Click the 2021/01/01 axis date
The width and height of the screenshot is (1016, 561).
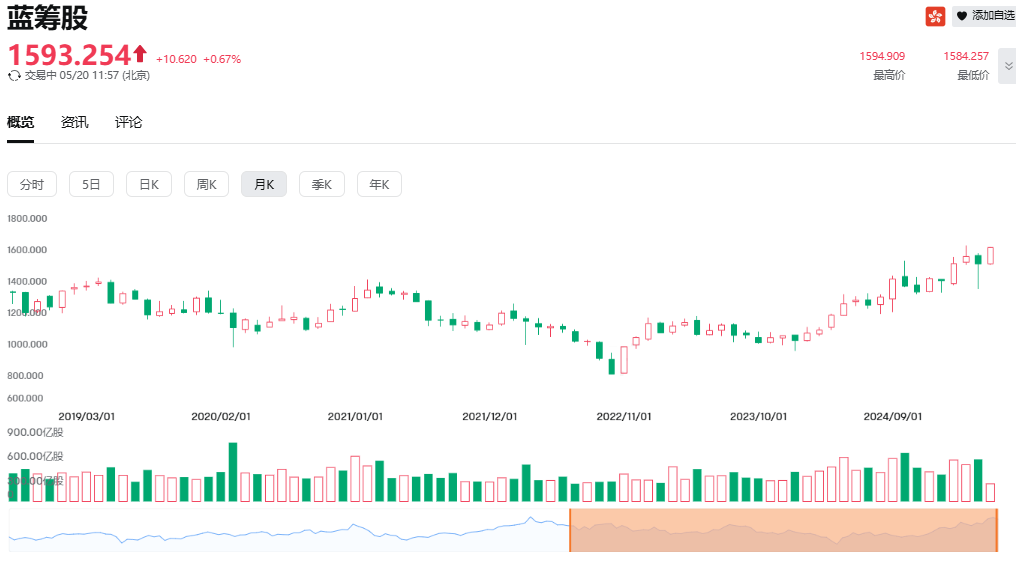355,417
